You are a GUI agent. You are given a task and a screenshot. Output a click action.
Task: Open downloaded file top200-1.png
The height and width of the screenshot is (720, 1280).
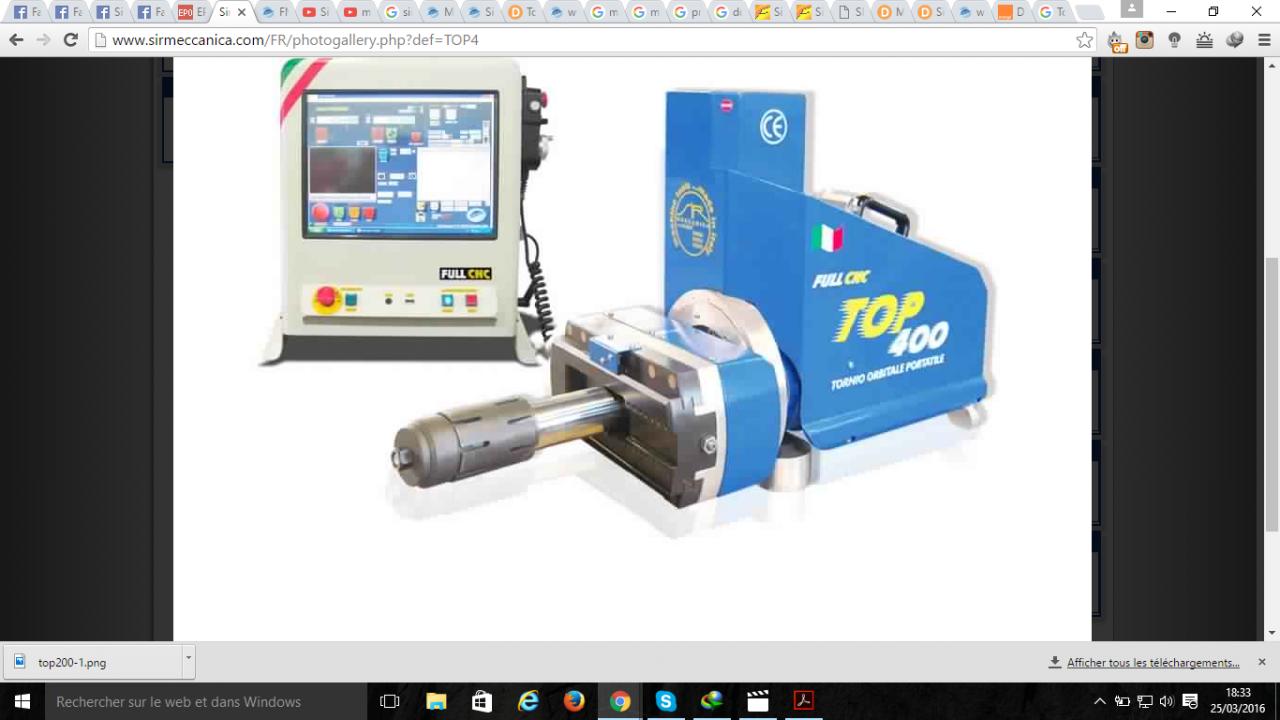[x=92, y=662]
